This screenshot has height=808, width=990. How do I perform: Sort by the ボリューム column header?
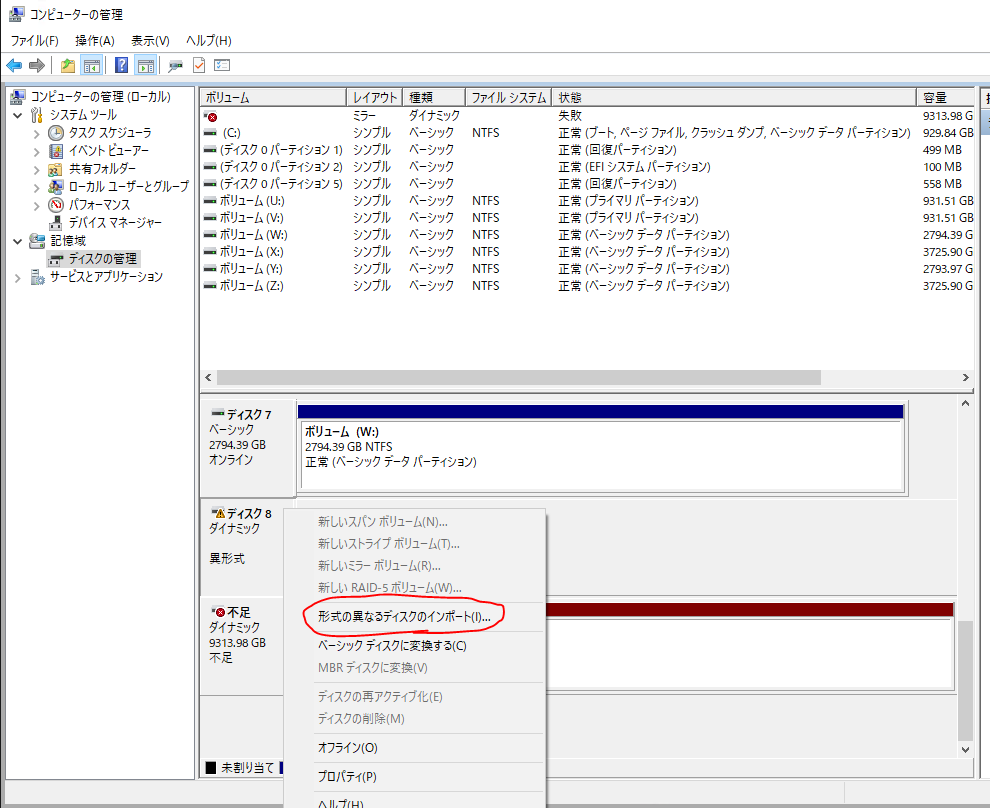click(x=273, y=97)
